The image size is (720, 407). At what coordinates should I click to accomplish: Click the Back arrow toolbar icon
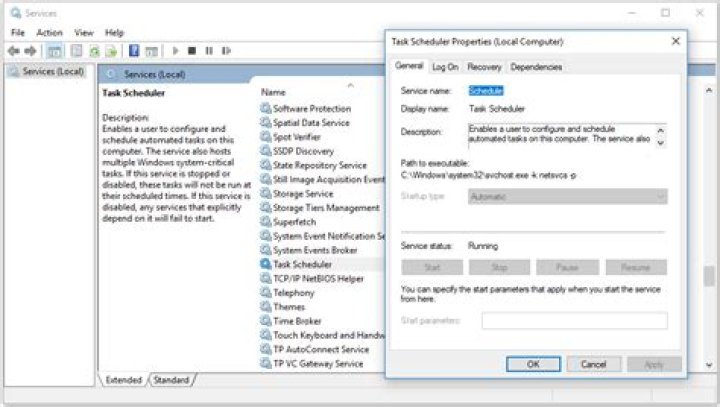(x=14, y=51)
